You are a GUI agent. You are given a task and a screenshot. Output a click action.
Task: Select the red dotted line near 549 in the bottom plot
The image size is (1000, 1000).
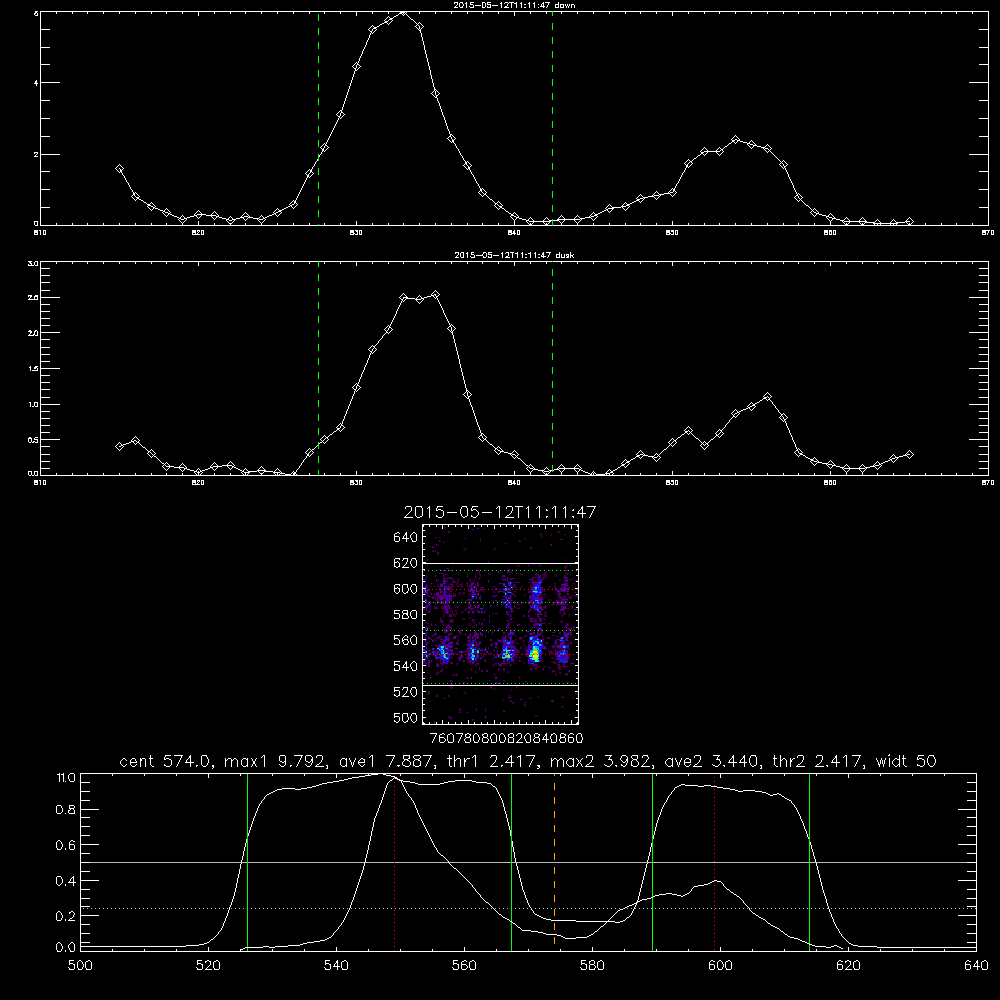[x=395, y=861]
